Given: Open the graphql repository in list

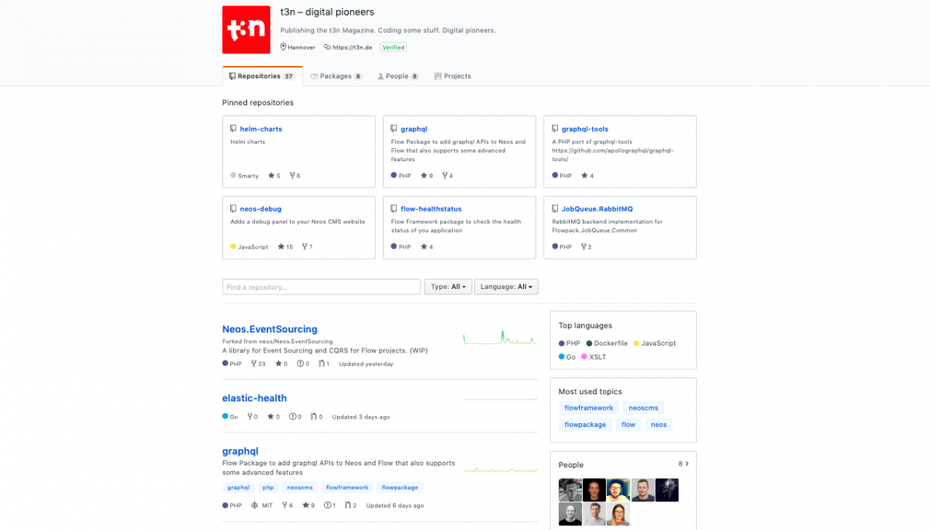Looking at the screenshot, I should [240, 451].
